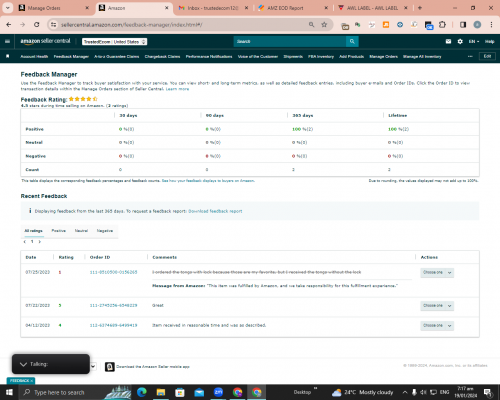This screenshot has width=500, height=400.
Task: Click the browser address bar URL
Action: (x=132, y=25)
